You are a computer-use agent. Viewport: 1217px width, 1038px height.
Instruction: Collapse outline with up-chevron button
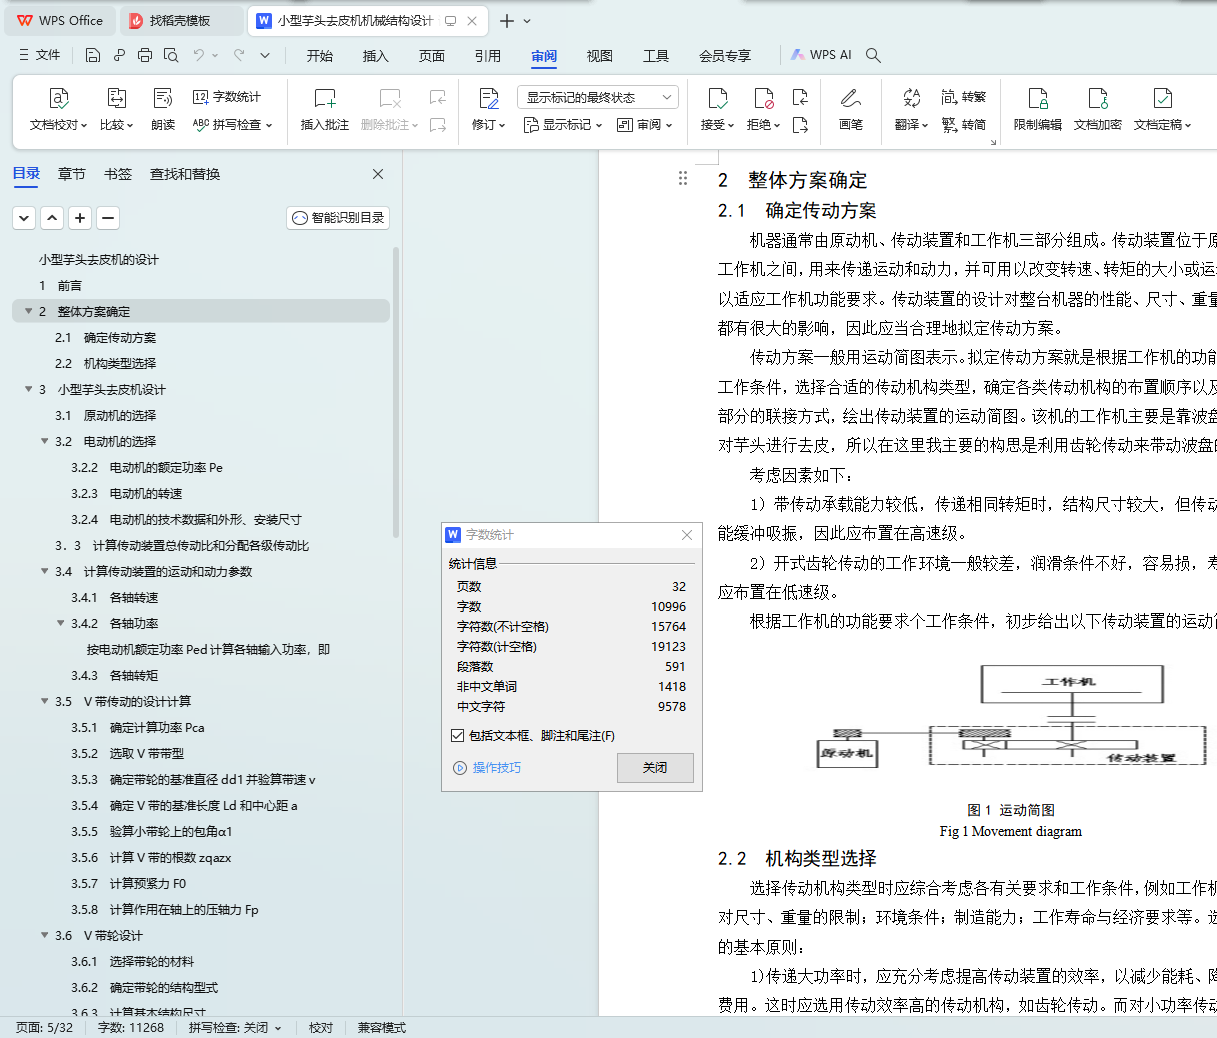pyautogui.click(x=52, y=218)
